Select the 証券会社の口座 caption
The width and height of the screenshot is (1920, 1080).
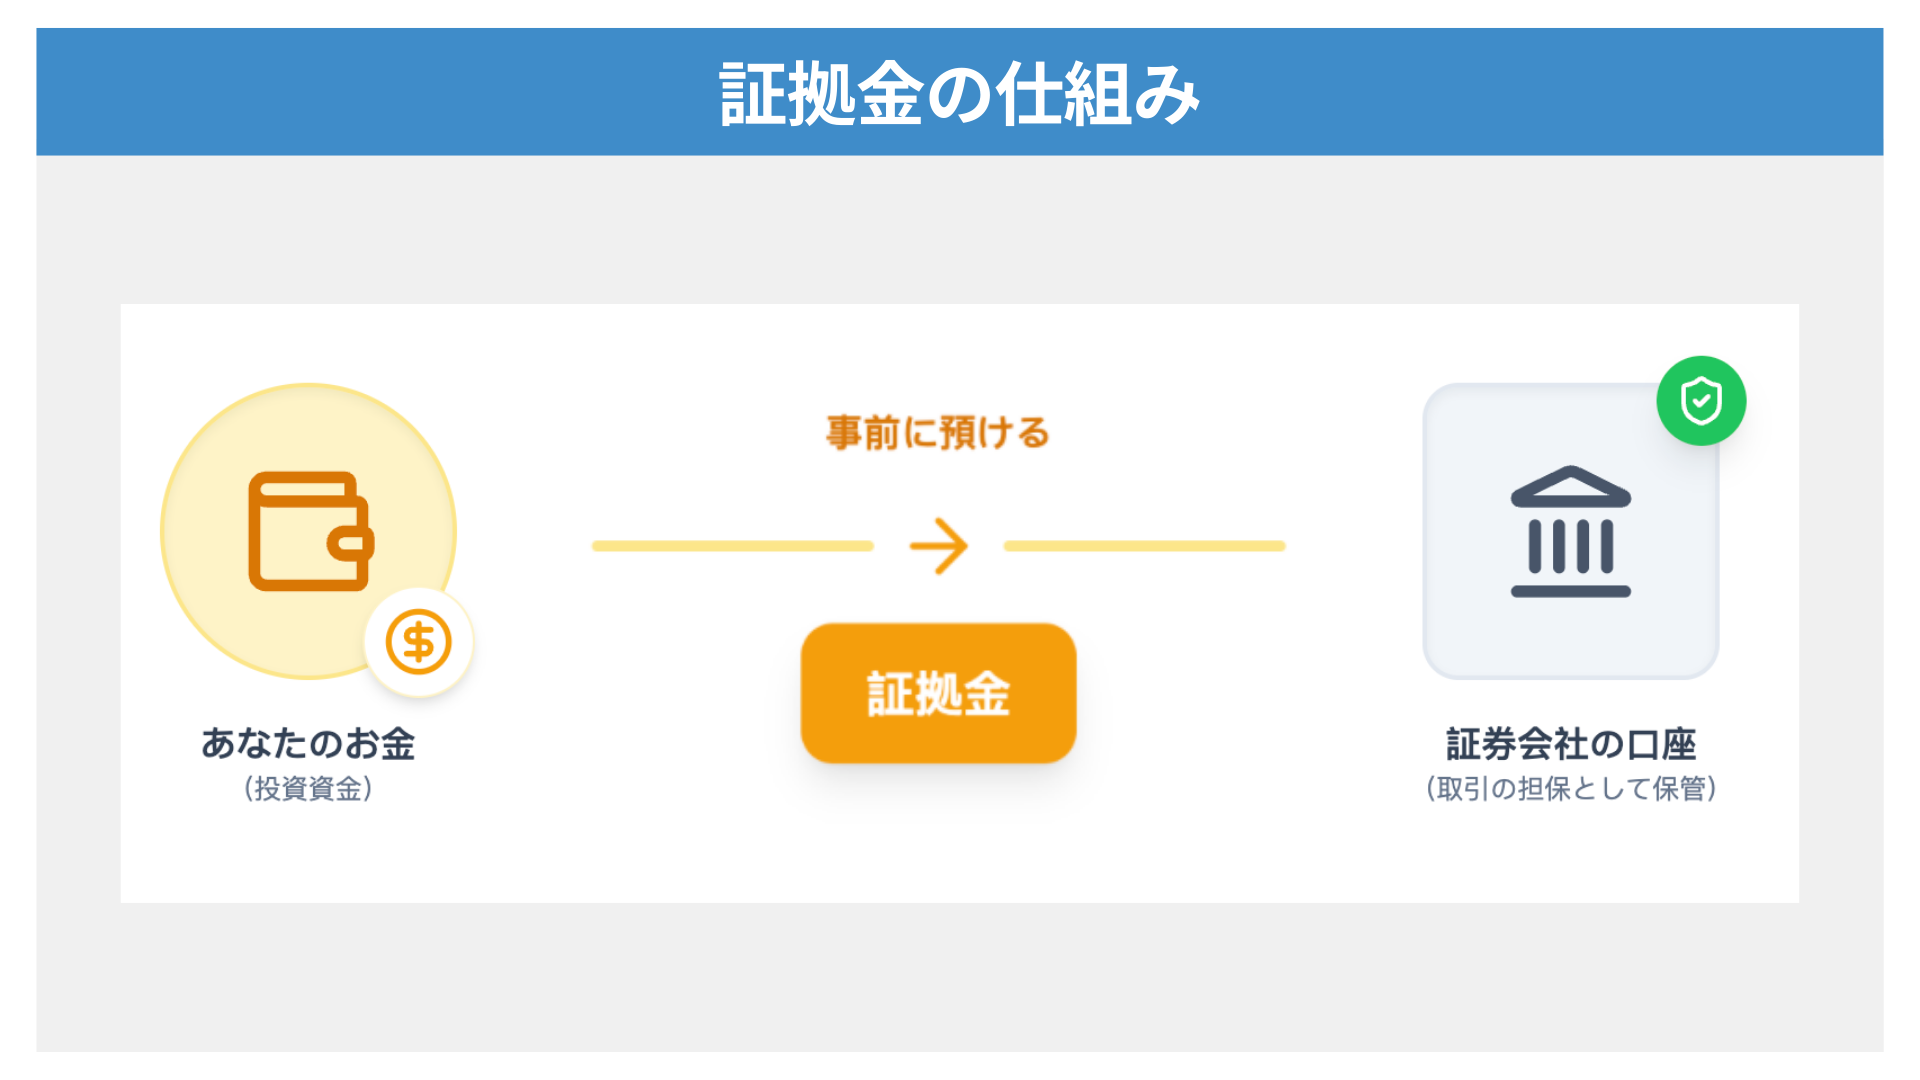click(1571, 744)
